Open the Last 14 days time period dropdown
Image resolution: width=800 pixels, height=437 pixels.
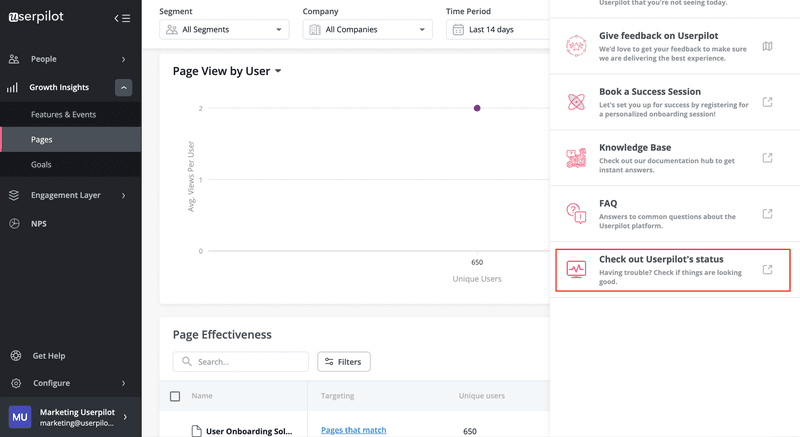(497, 30)
